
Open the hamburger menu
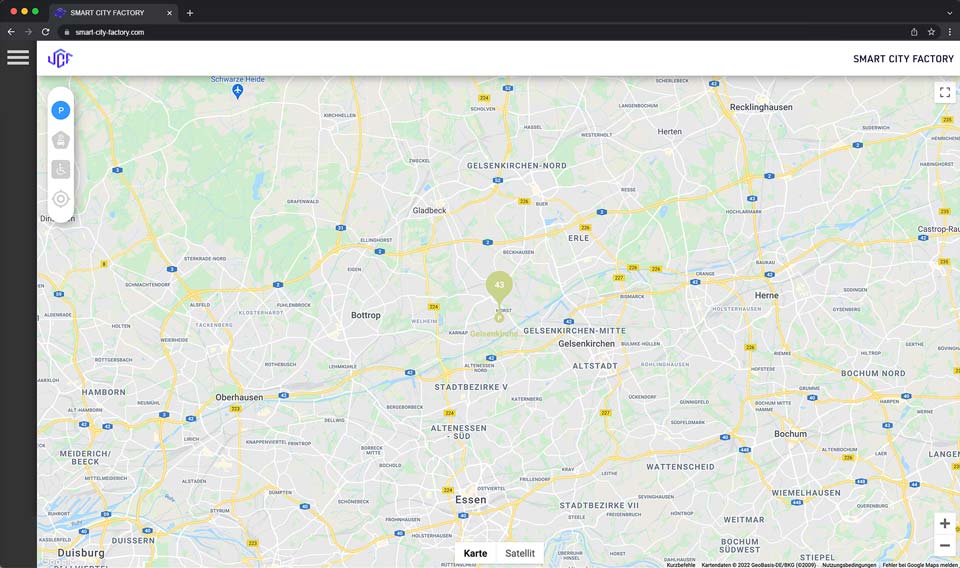[18, 58]
